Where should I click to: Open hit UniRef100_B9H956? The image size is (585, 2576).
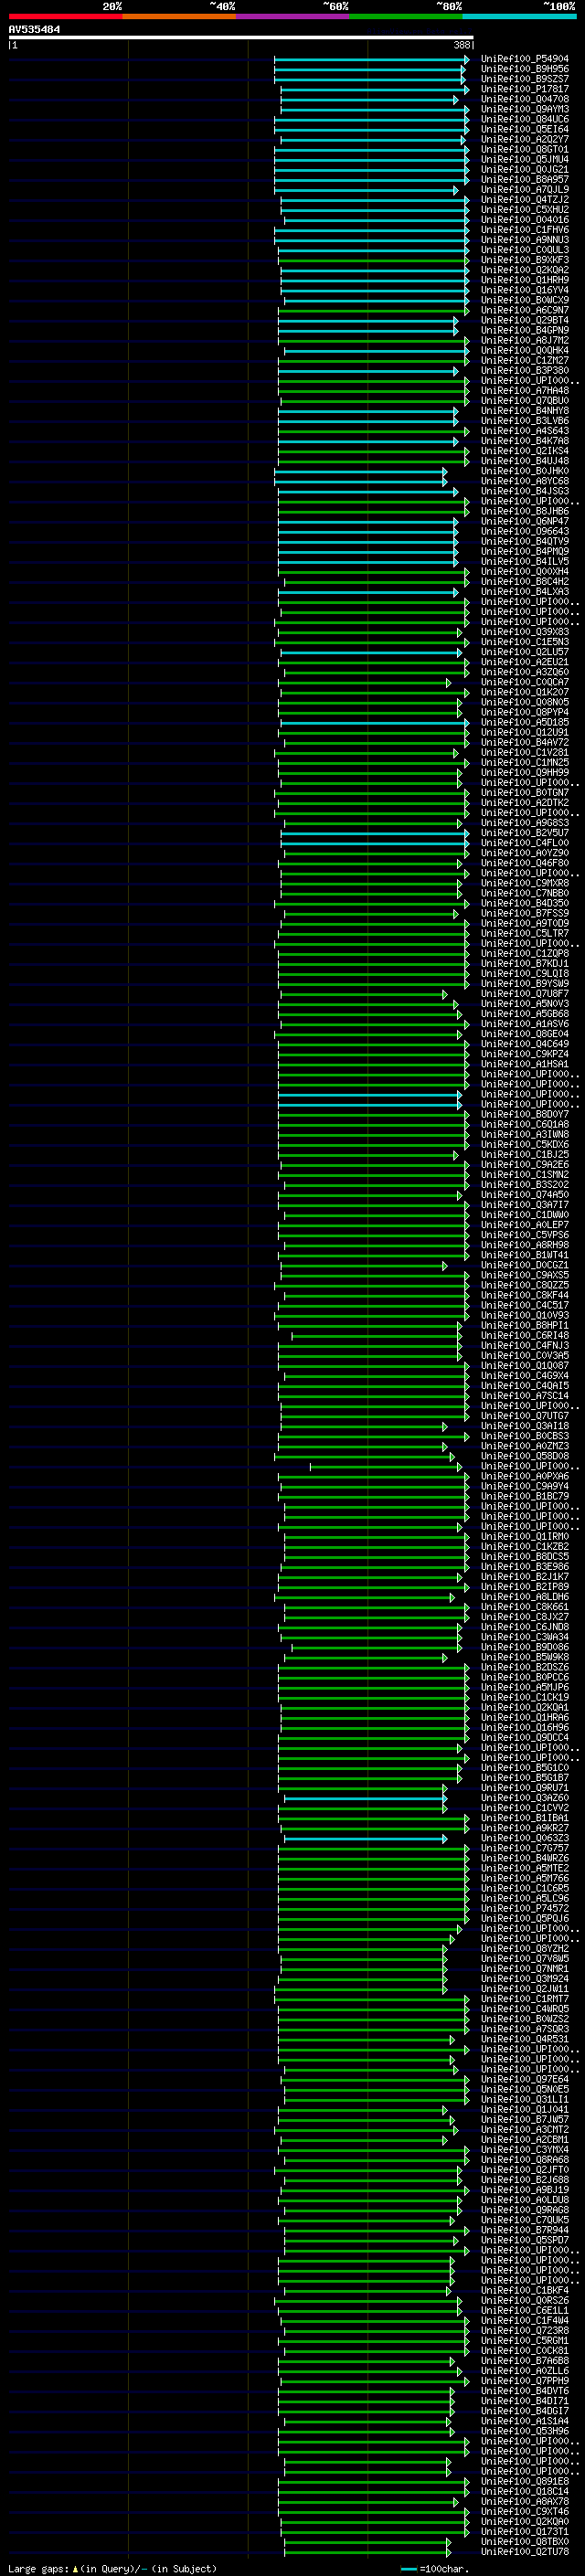click(524, 69)
